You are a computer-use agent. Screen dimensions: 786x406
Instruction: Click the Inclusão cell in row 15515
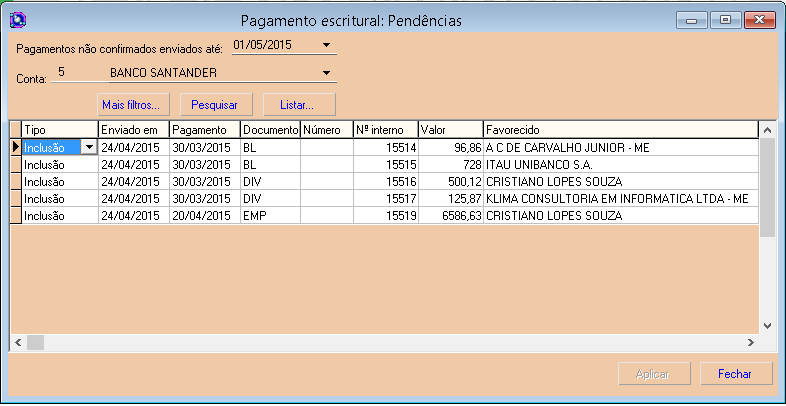60,164
